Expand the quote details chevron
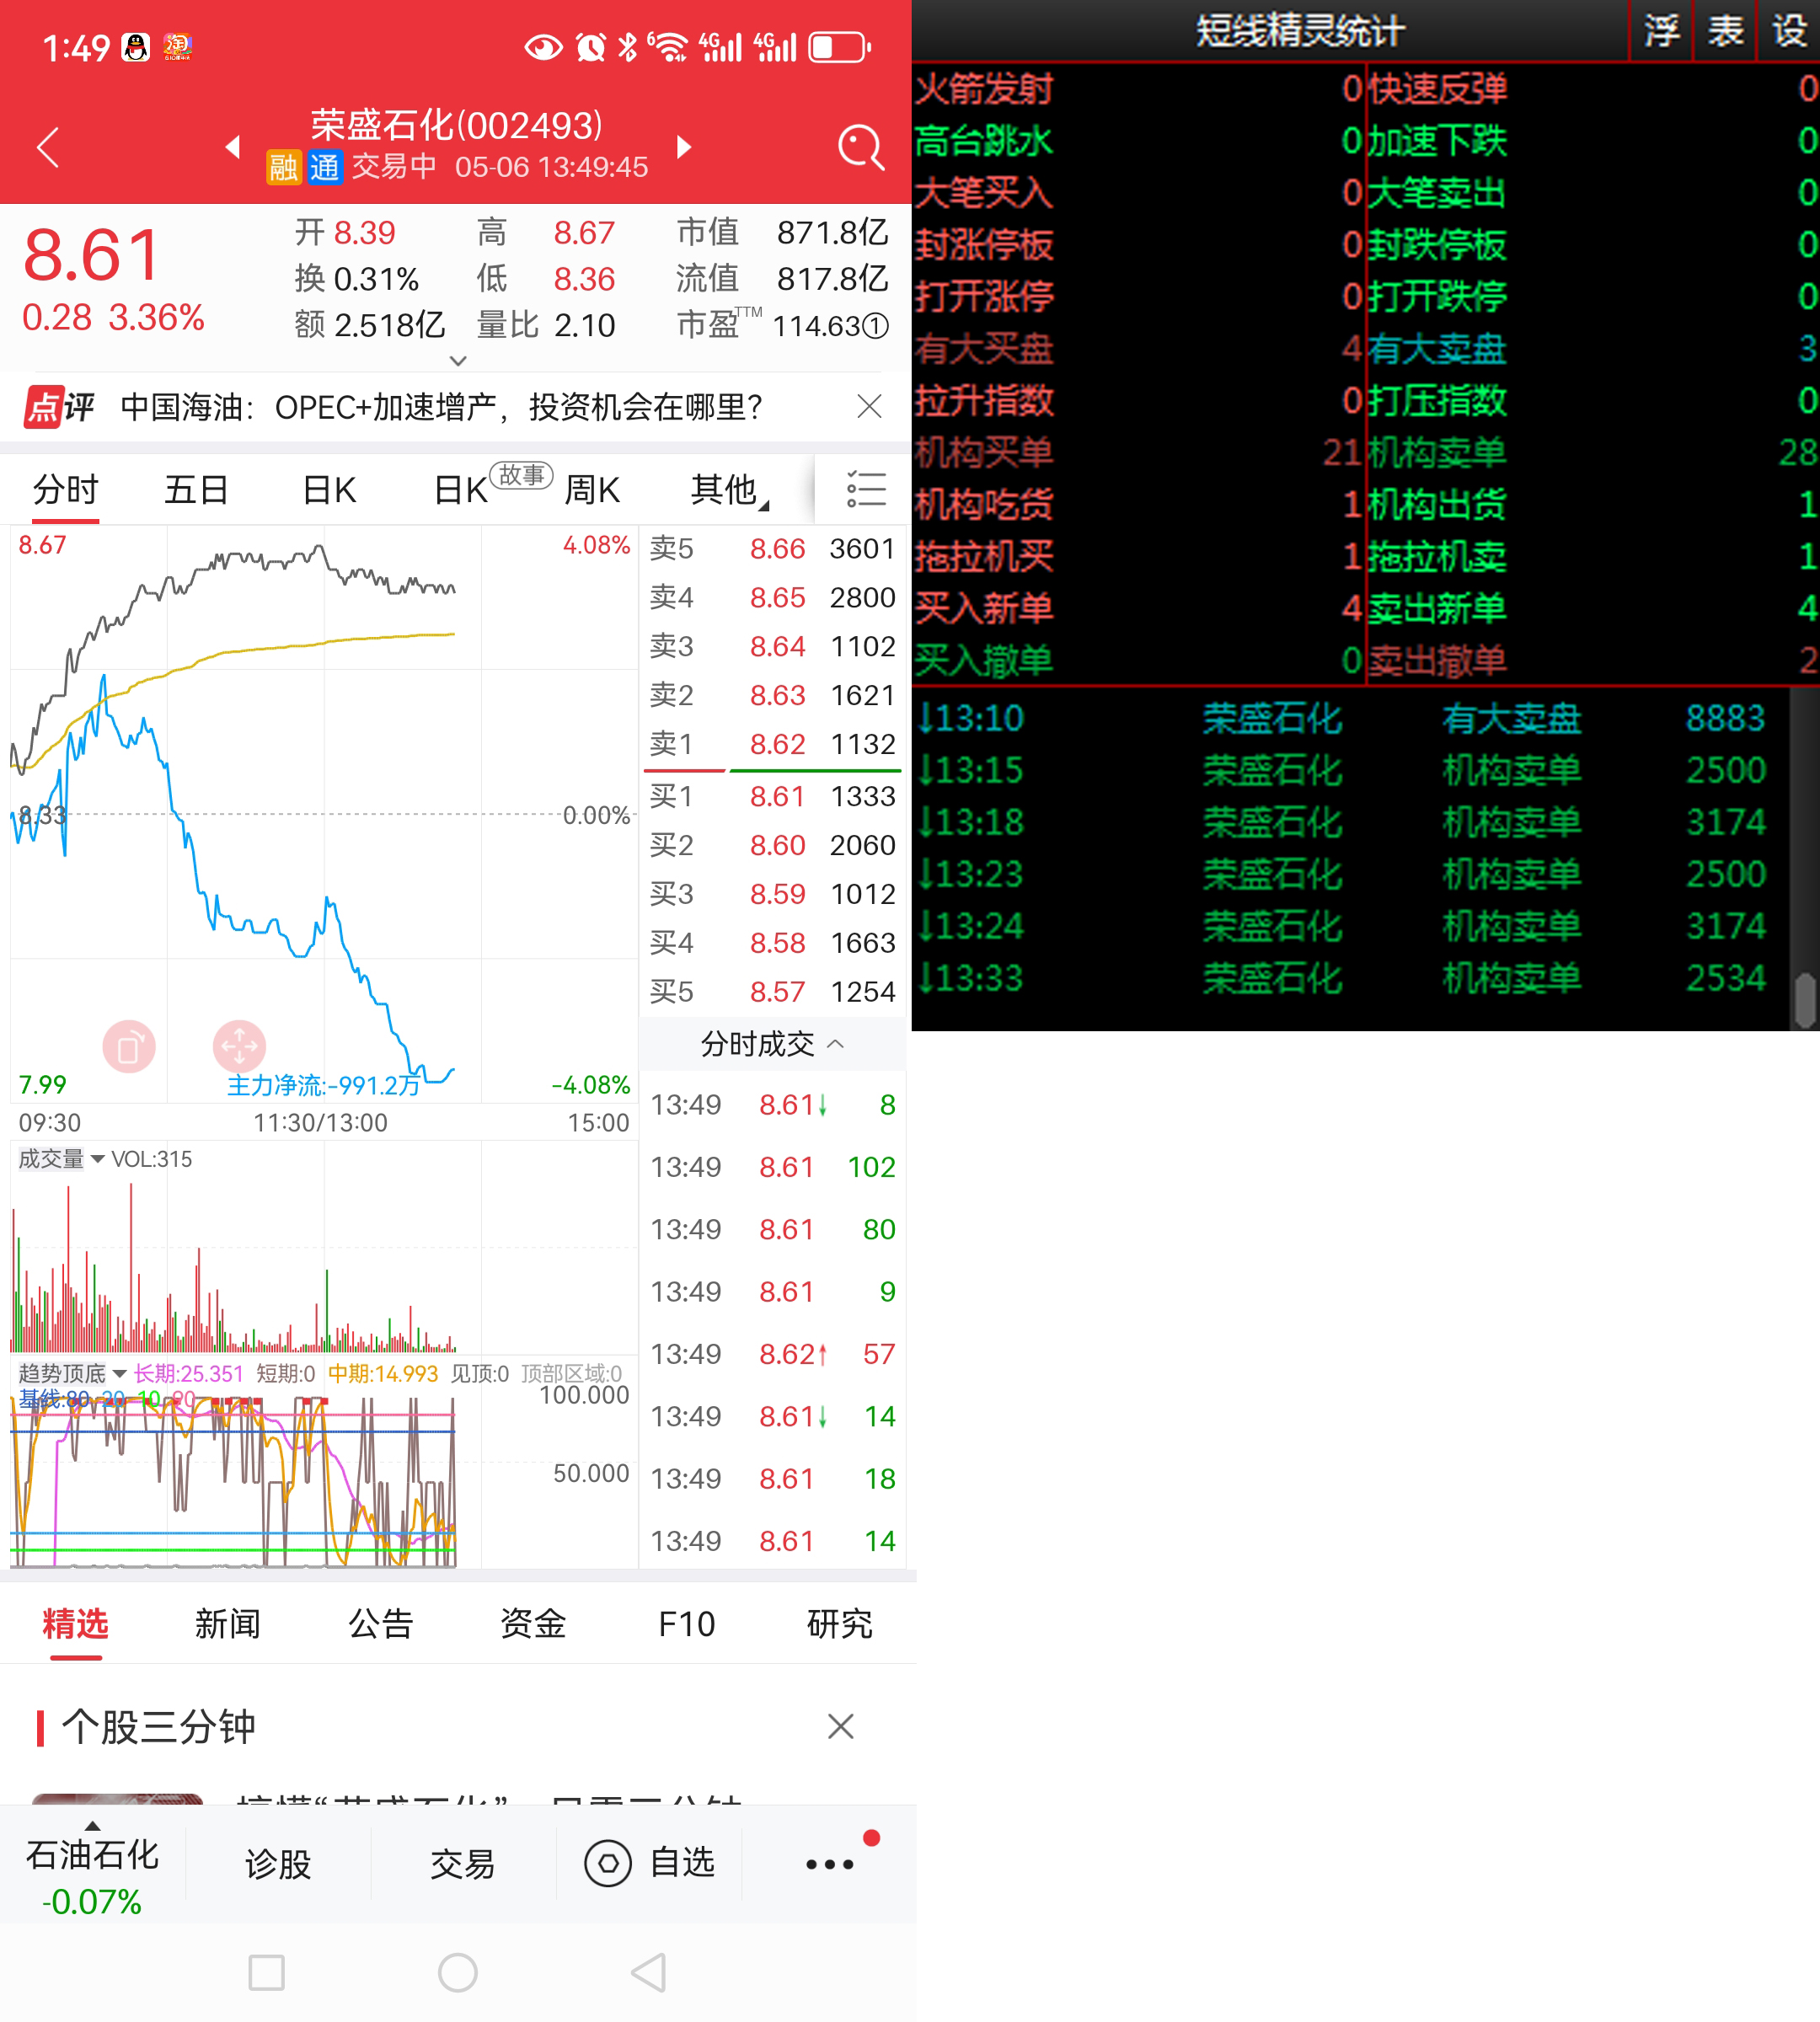 point(458,360)
